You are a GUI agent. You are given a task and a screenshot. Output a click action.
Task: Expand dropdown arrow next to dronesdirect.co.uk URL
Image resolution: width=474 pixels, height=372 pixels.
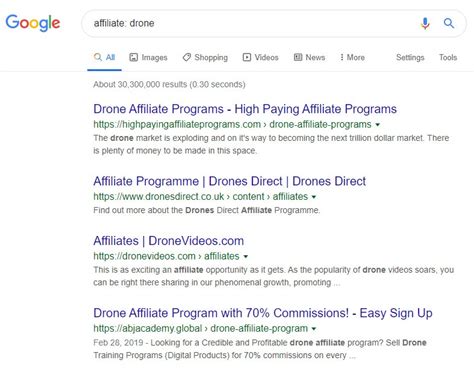point(314,197)
